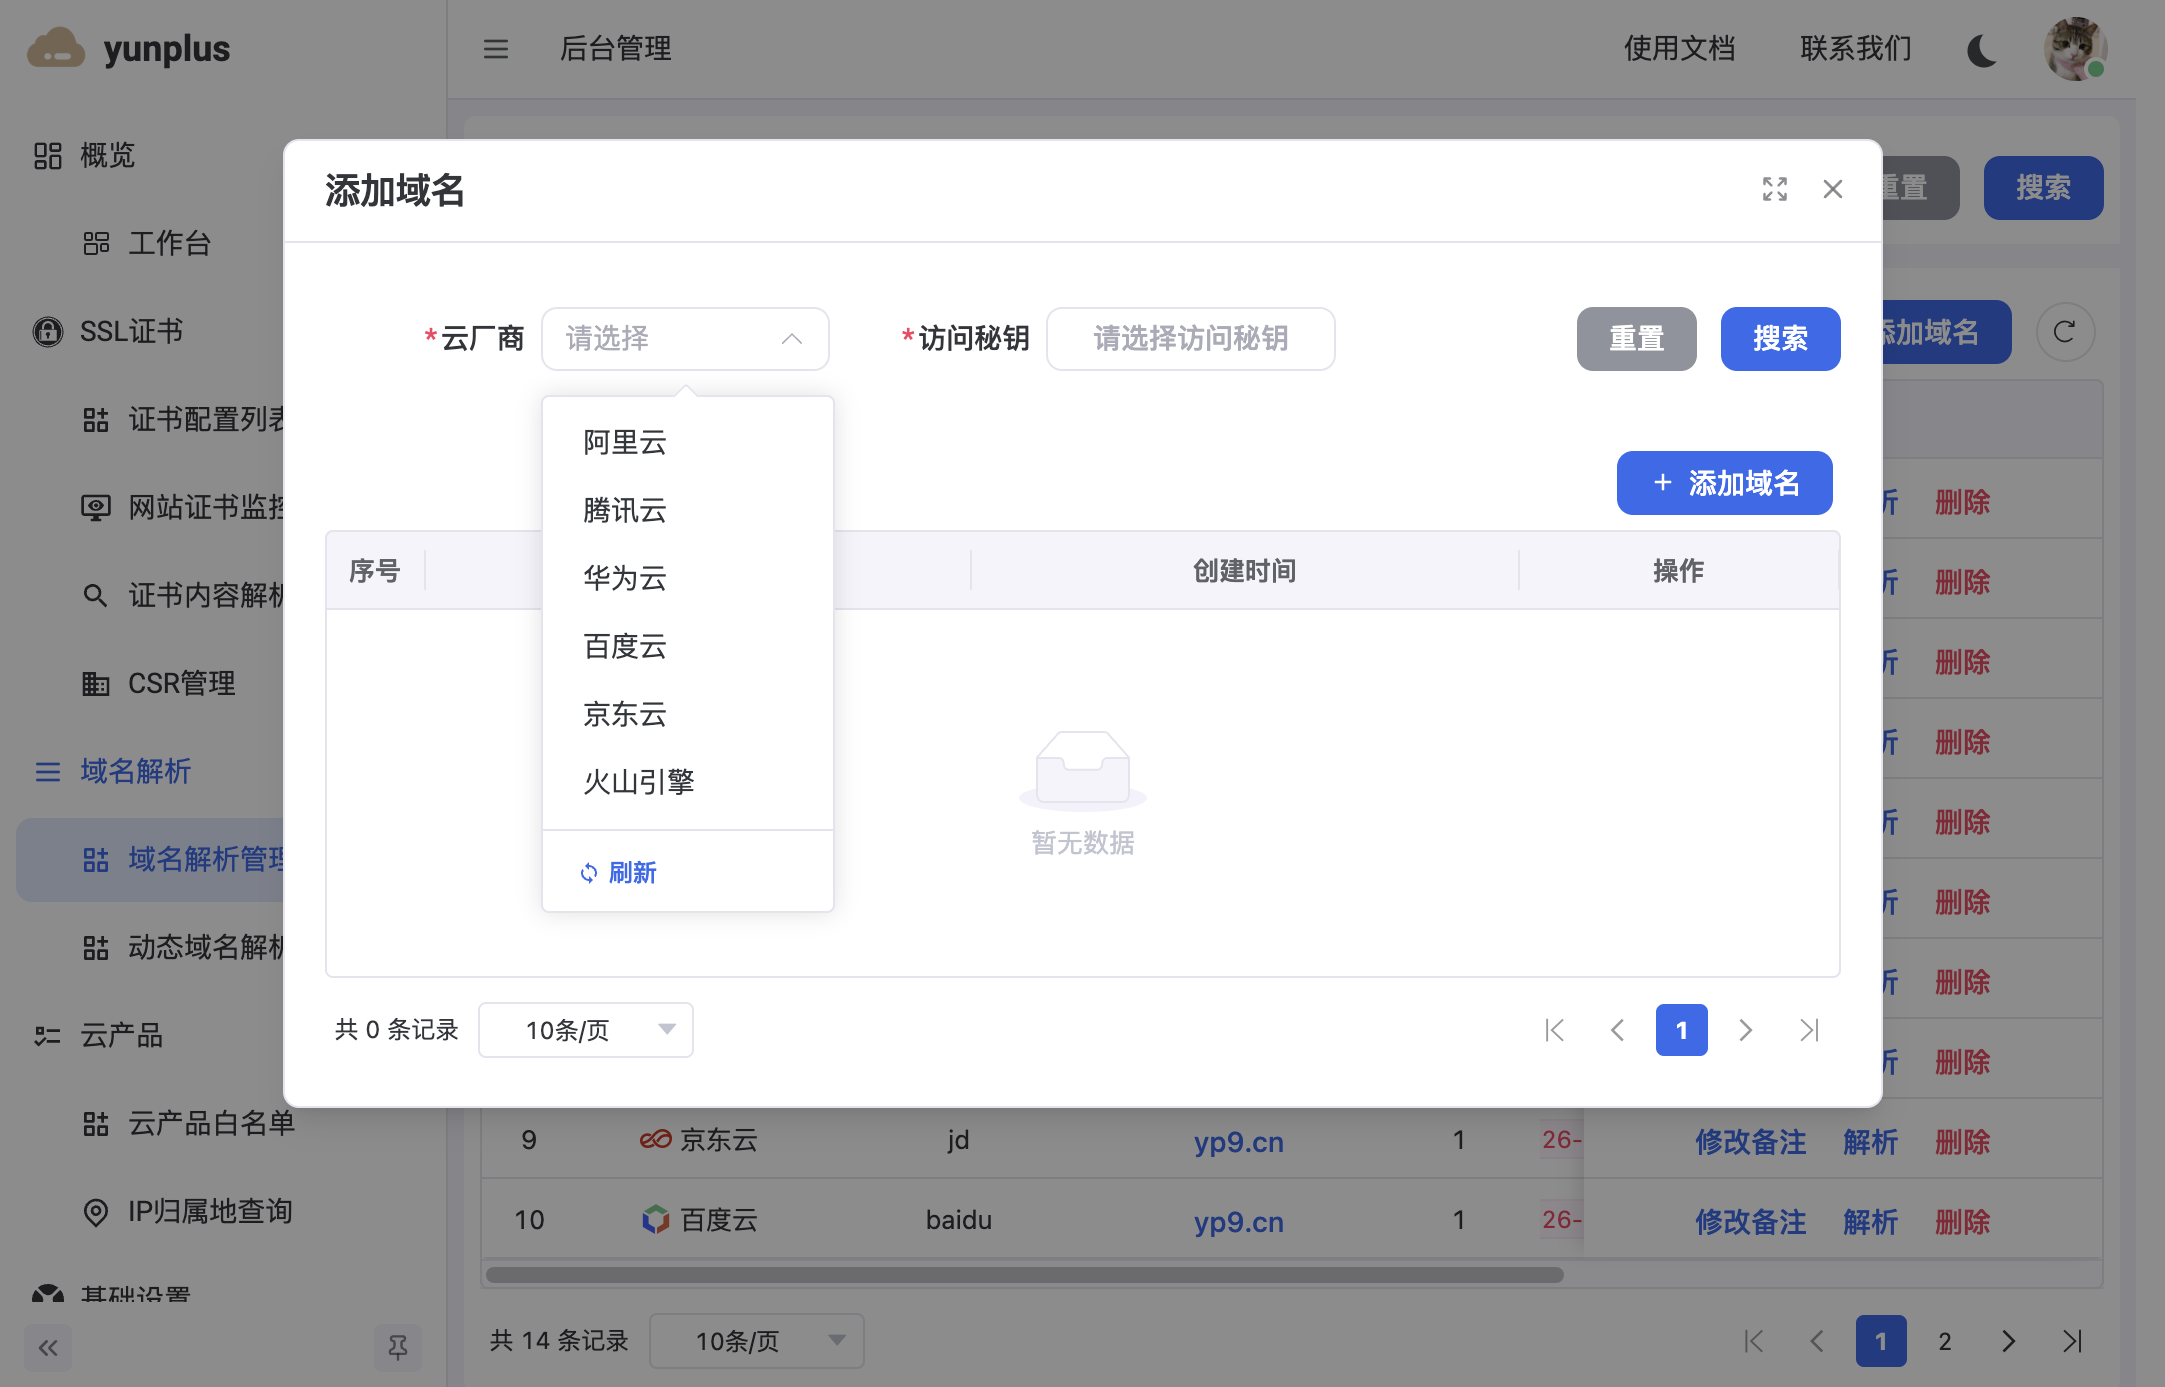Screen dimensions: 2165x1387
Task: Open yp9.cn link in 京东云 row
Action: (x=1238, y=1141)
